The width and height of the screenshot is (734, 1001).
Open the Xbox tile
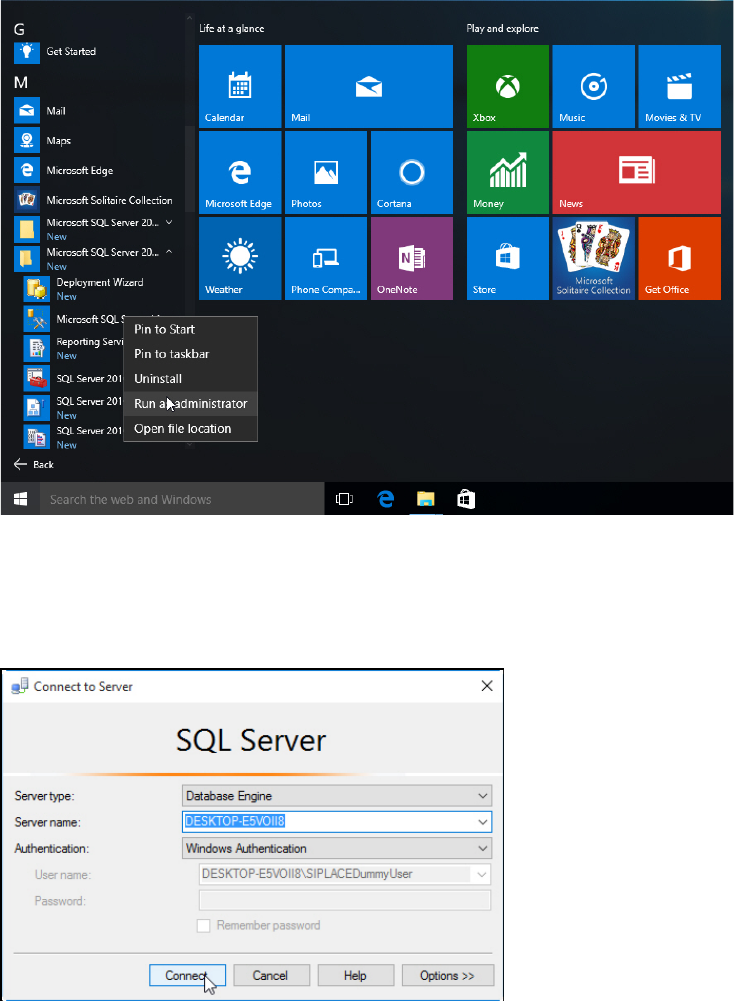point(507,86)
